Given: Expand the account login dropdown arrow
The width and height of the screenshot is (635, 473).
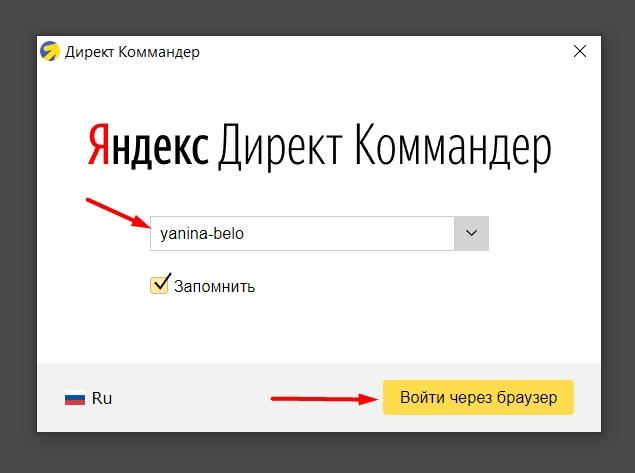Looking at the screenshot, I should [471, 234].
